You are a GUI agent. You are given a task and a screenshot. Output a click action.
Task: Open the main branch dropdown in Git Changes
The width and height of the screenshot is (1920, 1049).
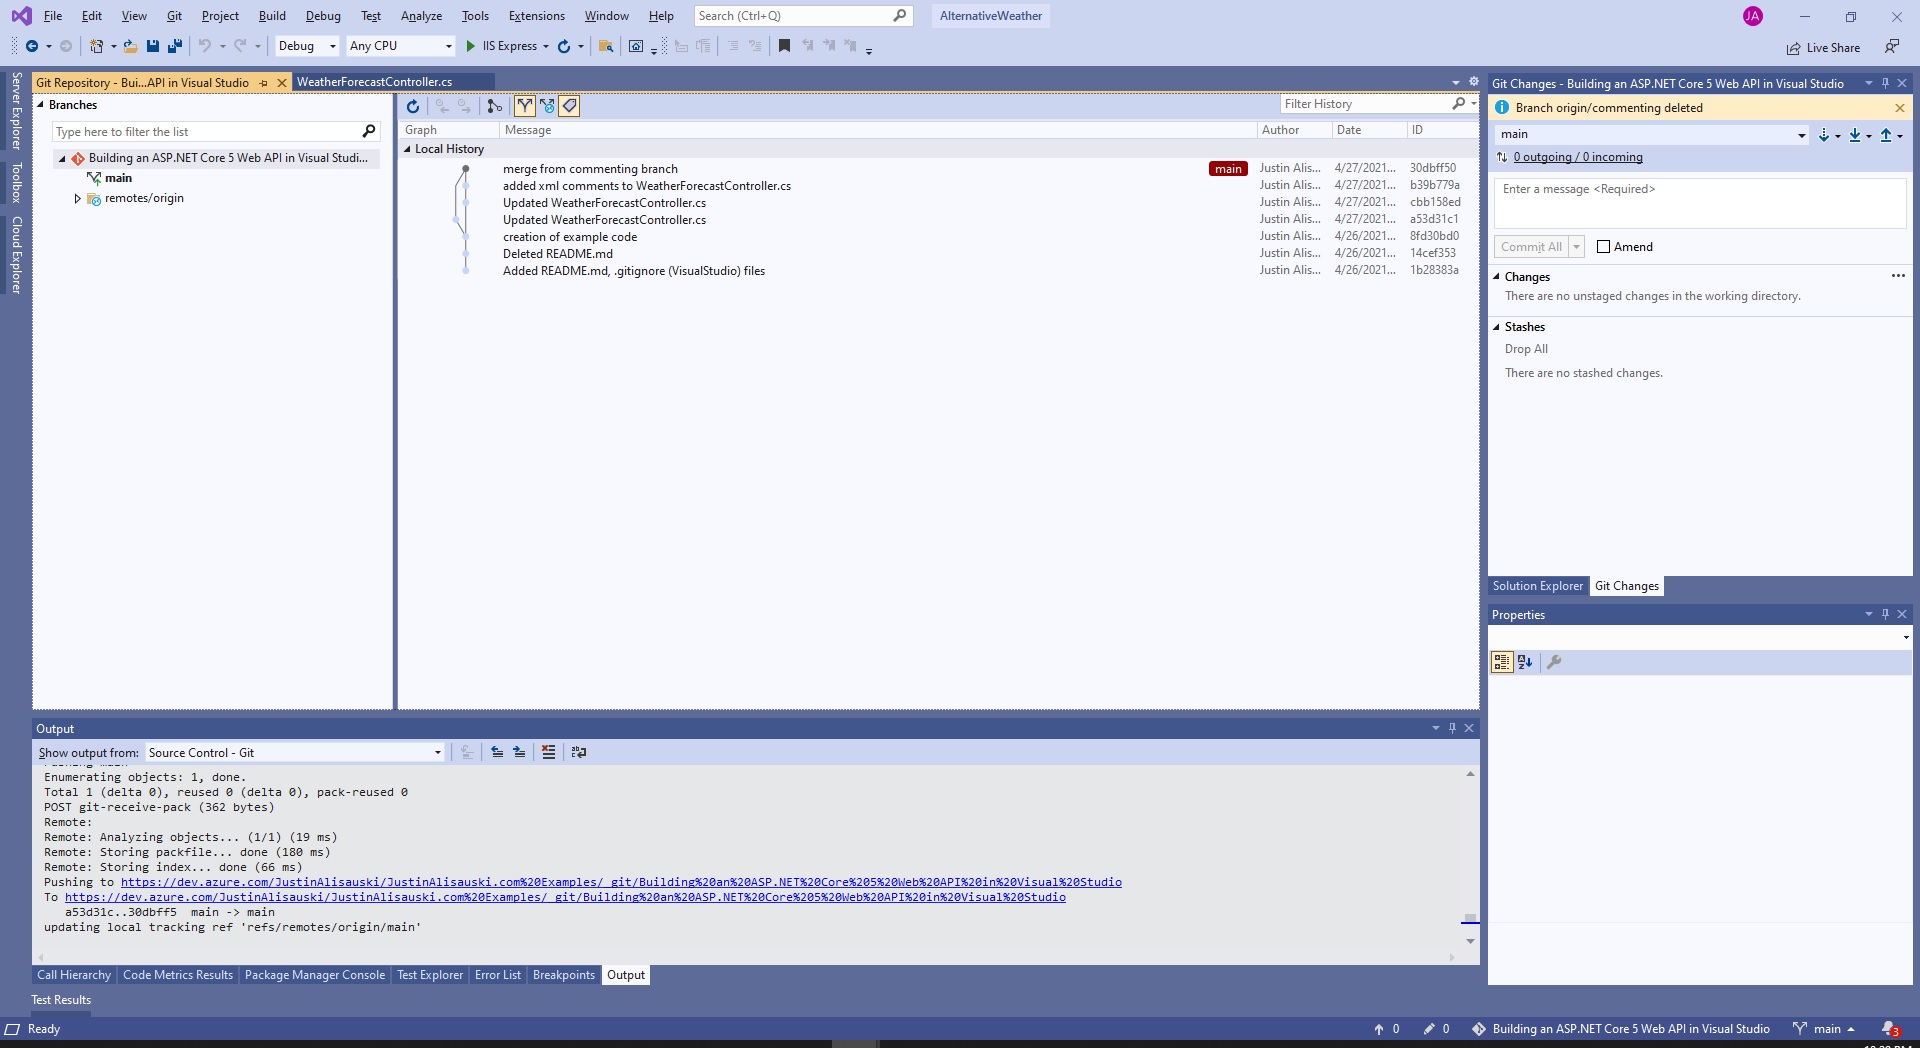1652,135
